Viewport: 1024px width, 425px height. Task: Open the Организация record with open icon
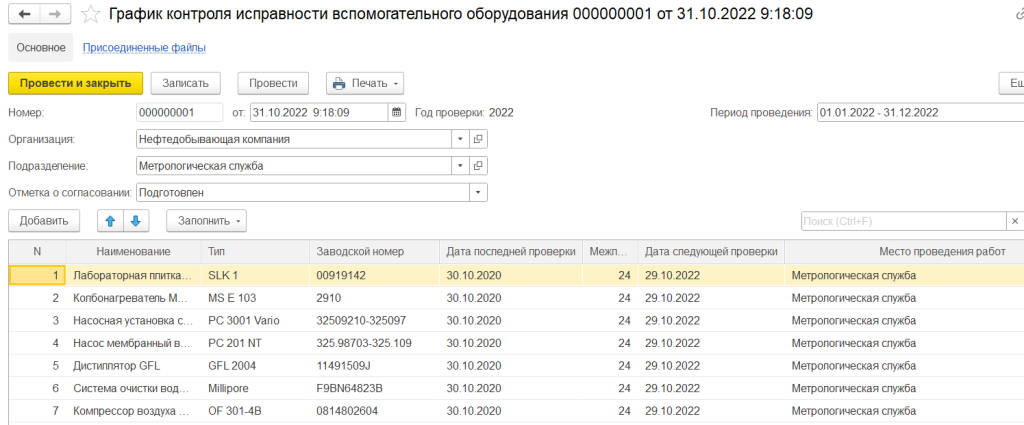[x=478, y=139]
